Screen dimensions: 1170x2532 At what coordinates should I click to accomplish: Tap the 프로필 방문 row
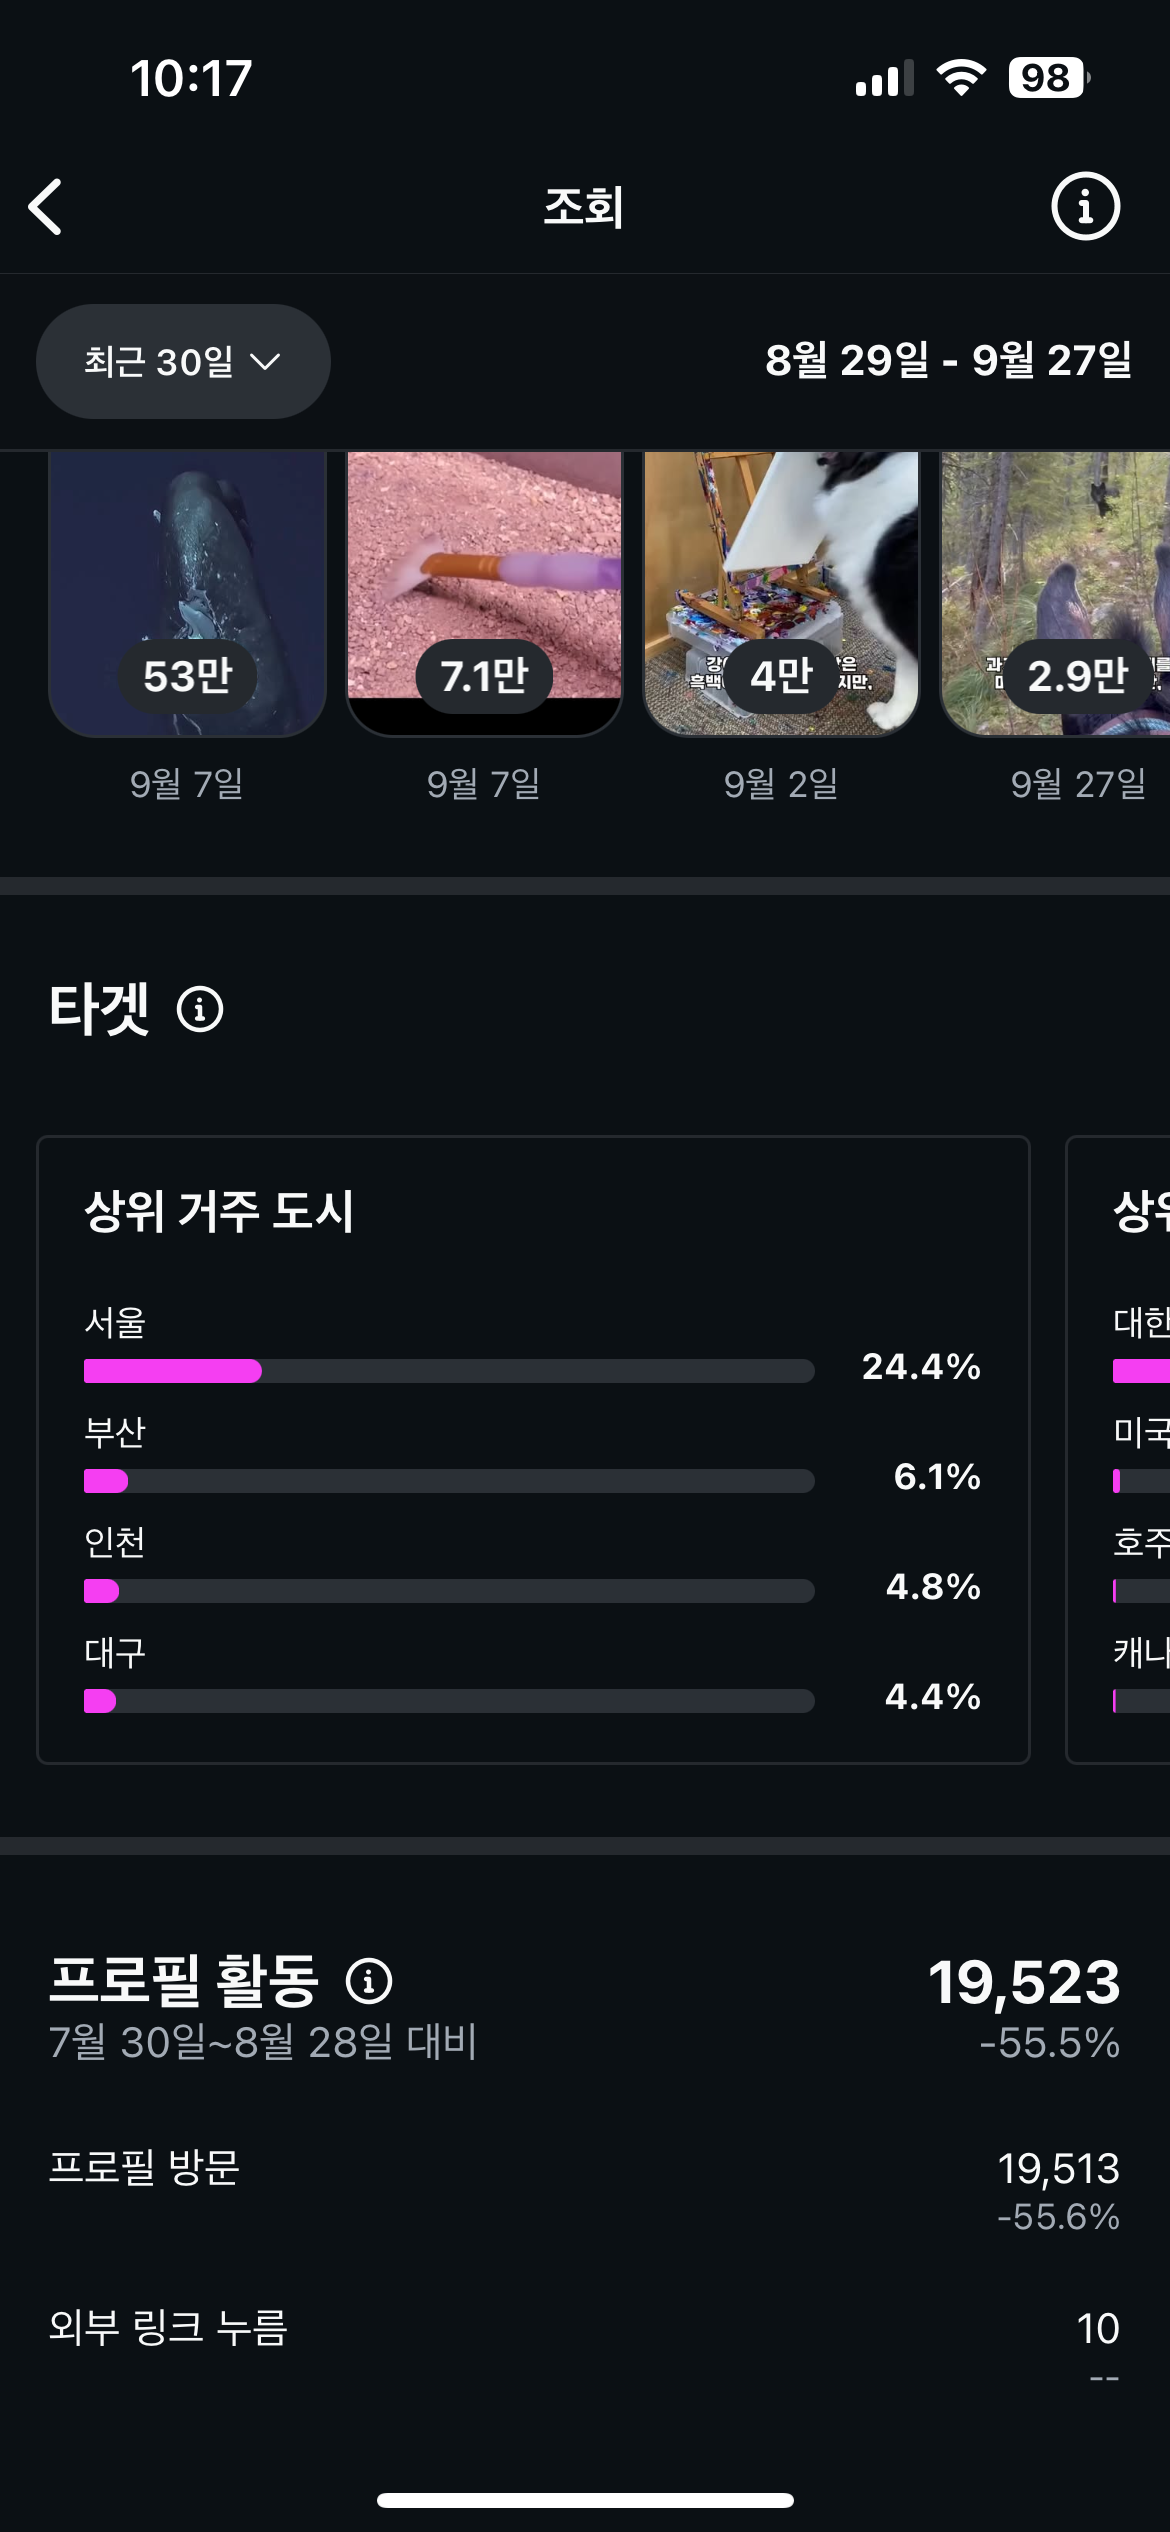(x=584, y=2188)
